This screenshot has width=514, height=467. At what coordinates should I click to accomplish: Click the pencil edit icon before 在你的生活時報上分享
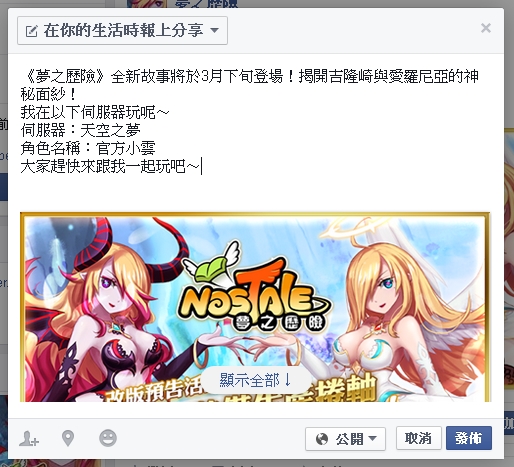(32, 31)
